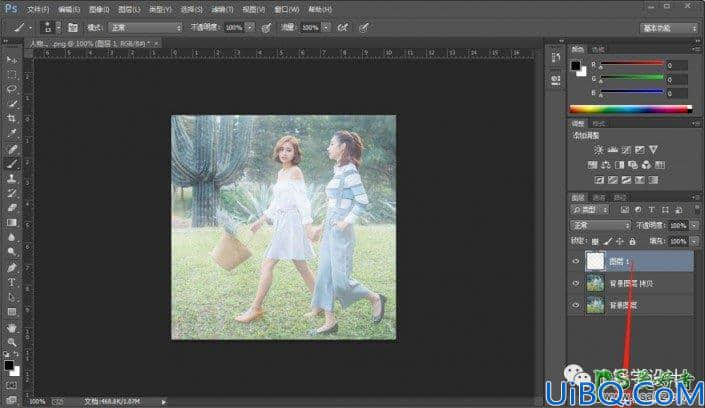Select the Move tool
705x408 pixels.
point(12,59)
